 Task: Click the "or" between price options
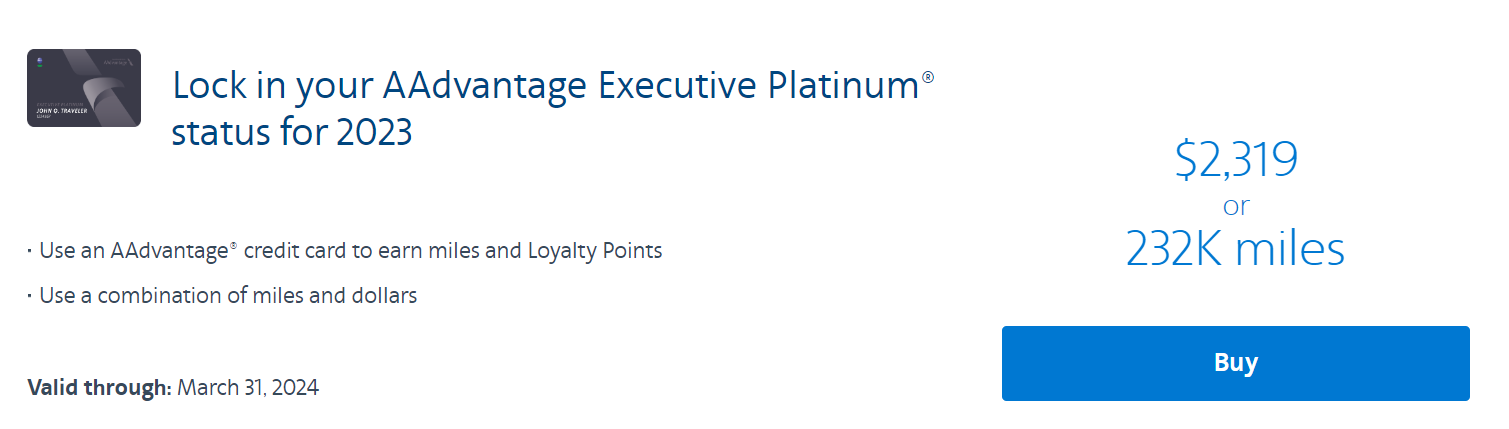(x=1236, y=207)
